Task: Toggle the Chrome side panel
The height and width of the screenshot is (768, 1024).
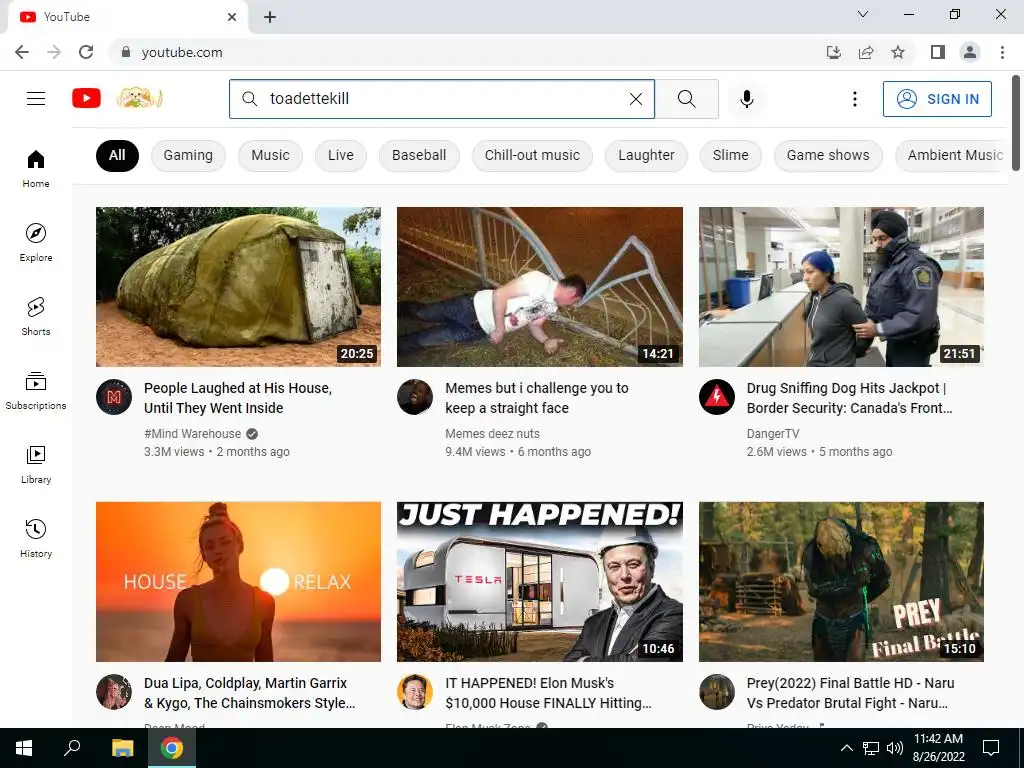Action: [x=938, y=52]
